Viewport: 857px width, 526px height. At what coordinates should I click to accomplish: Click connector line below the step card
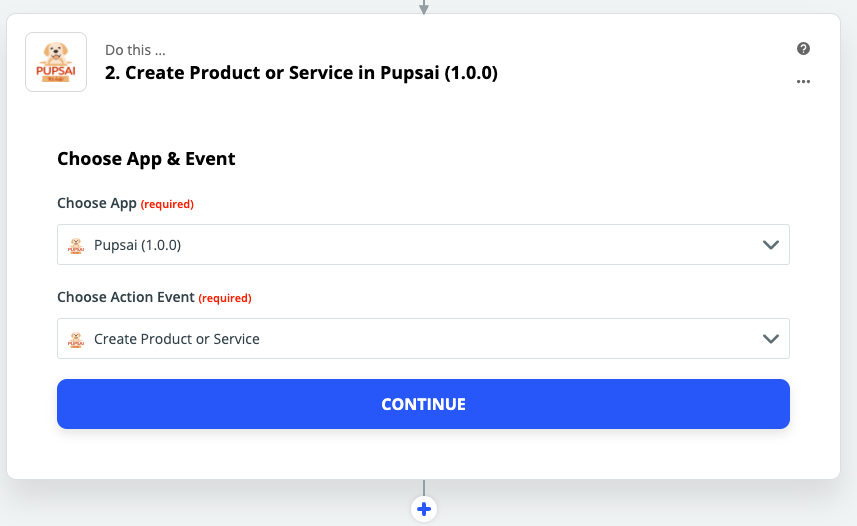pyautogui.click(x=424, y=488)
